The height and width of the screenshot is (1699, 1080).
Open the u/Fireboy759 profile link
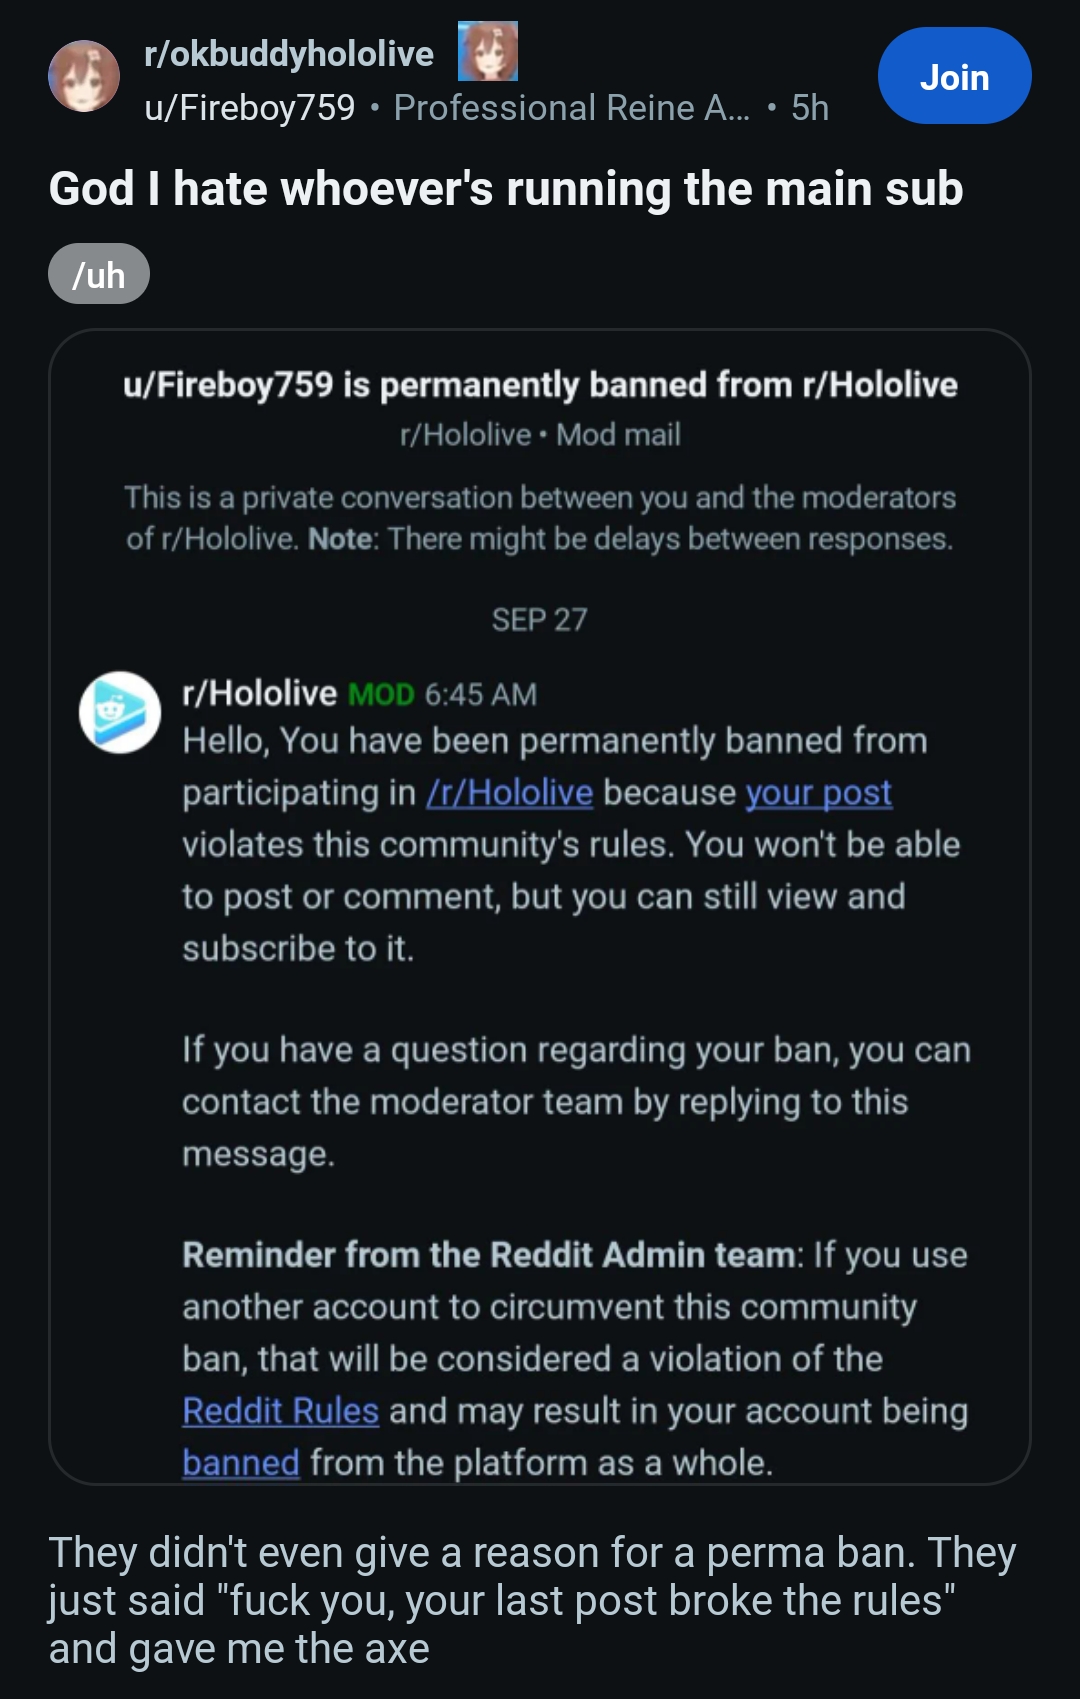[x=250, y=107]
